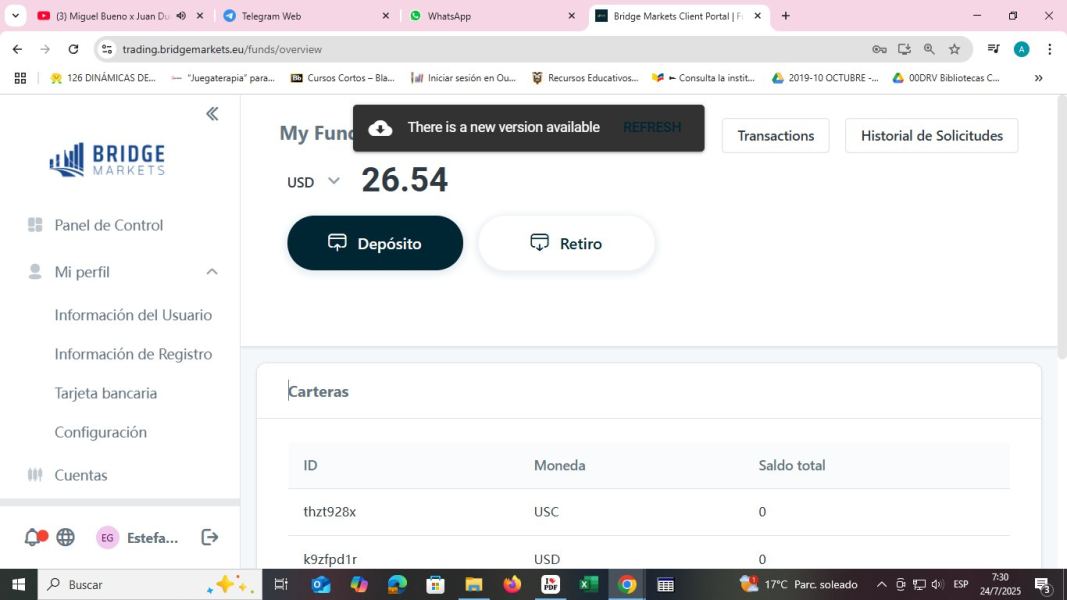This screenshot has width=1067, height=600.
Task: Click the Saldo total column header
Action: 792,465
